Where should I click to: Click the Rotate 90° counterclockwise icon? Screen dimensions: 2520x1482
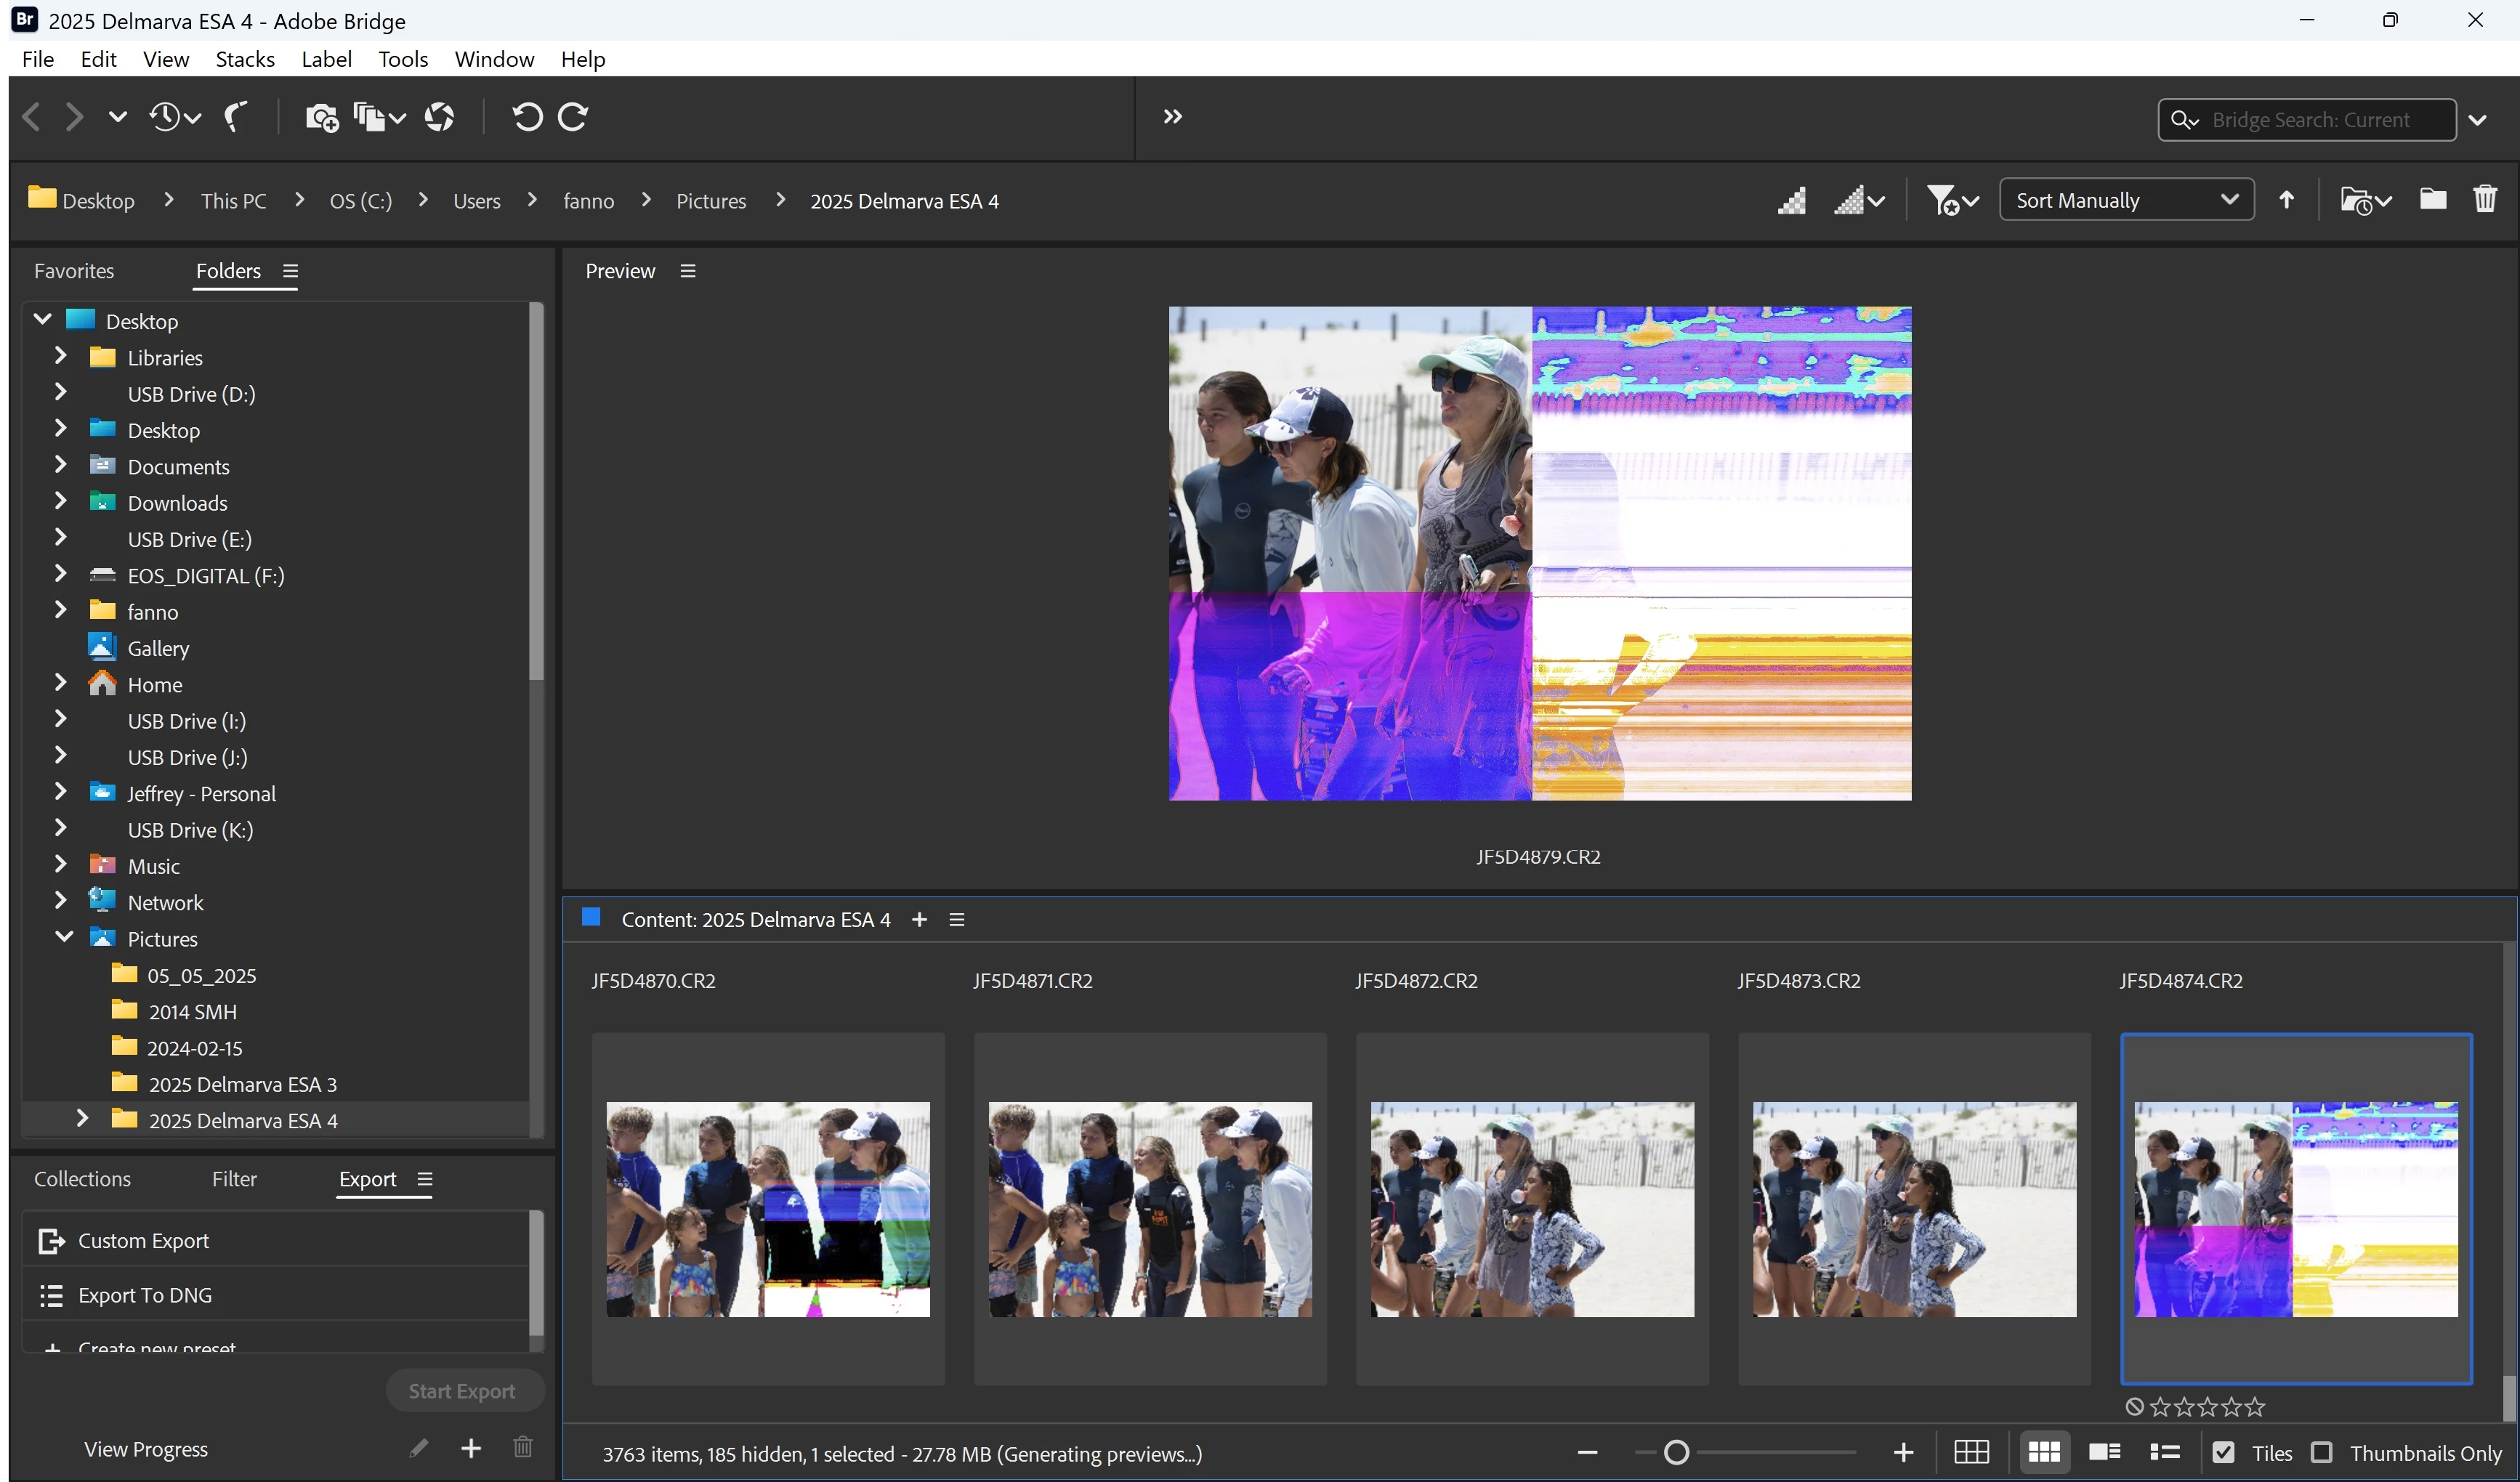click(527, 118)
